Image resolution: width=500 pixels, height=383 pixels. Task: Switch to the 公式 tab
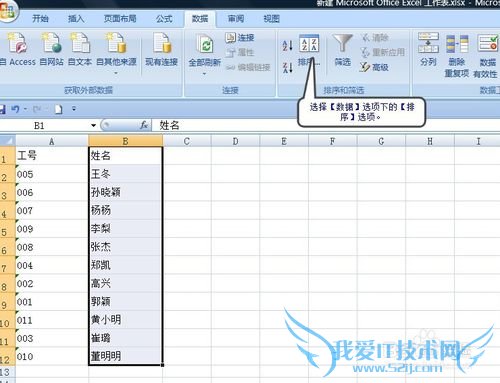(x=164, y=19)
